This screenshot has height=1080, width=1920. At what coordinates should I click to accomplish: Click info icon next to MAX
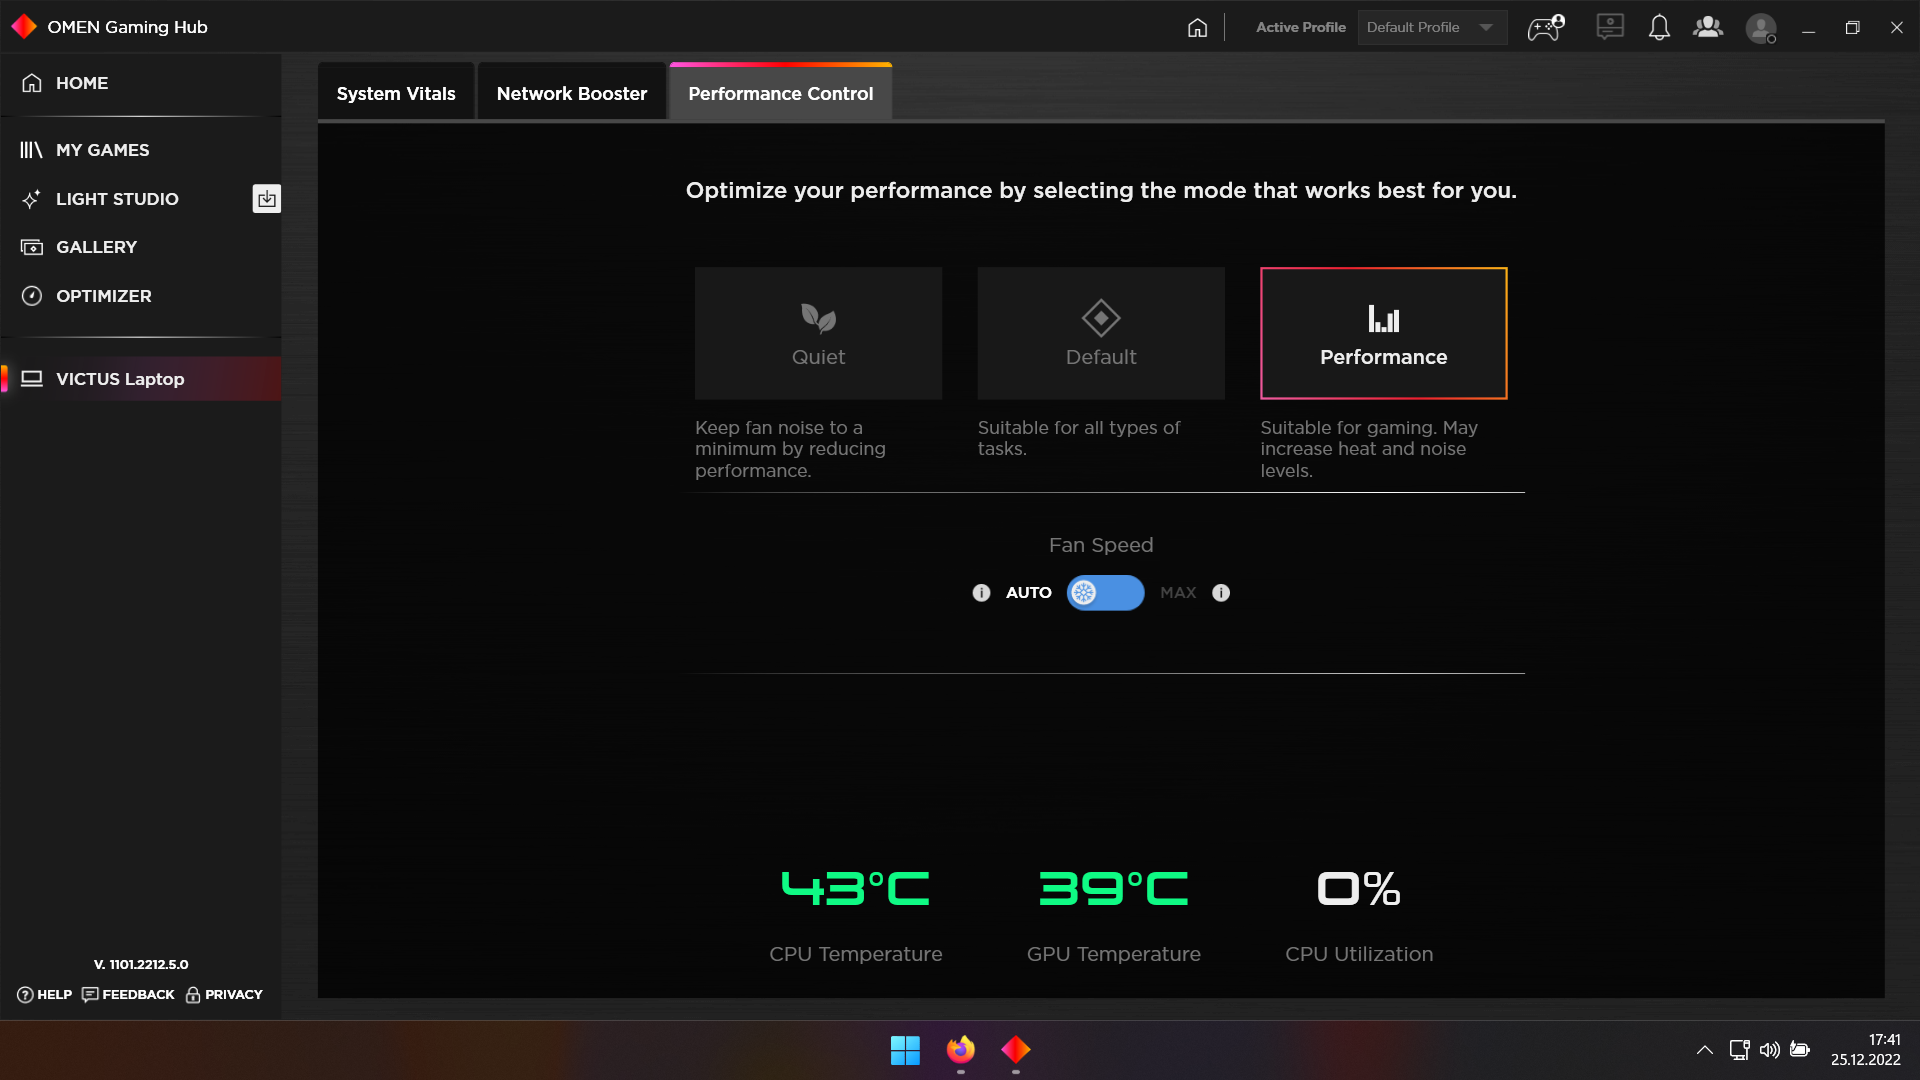coord(1221,593)
